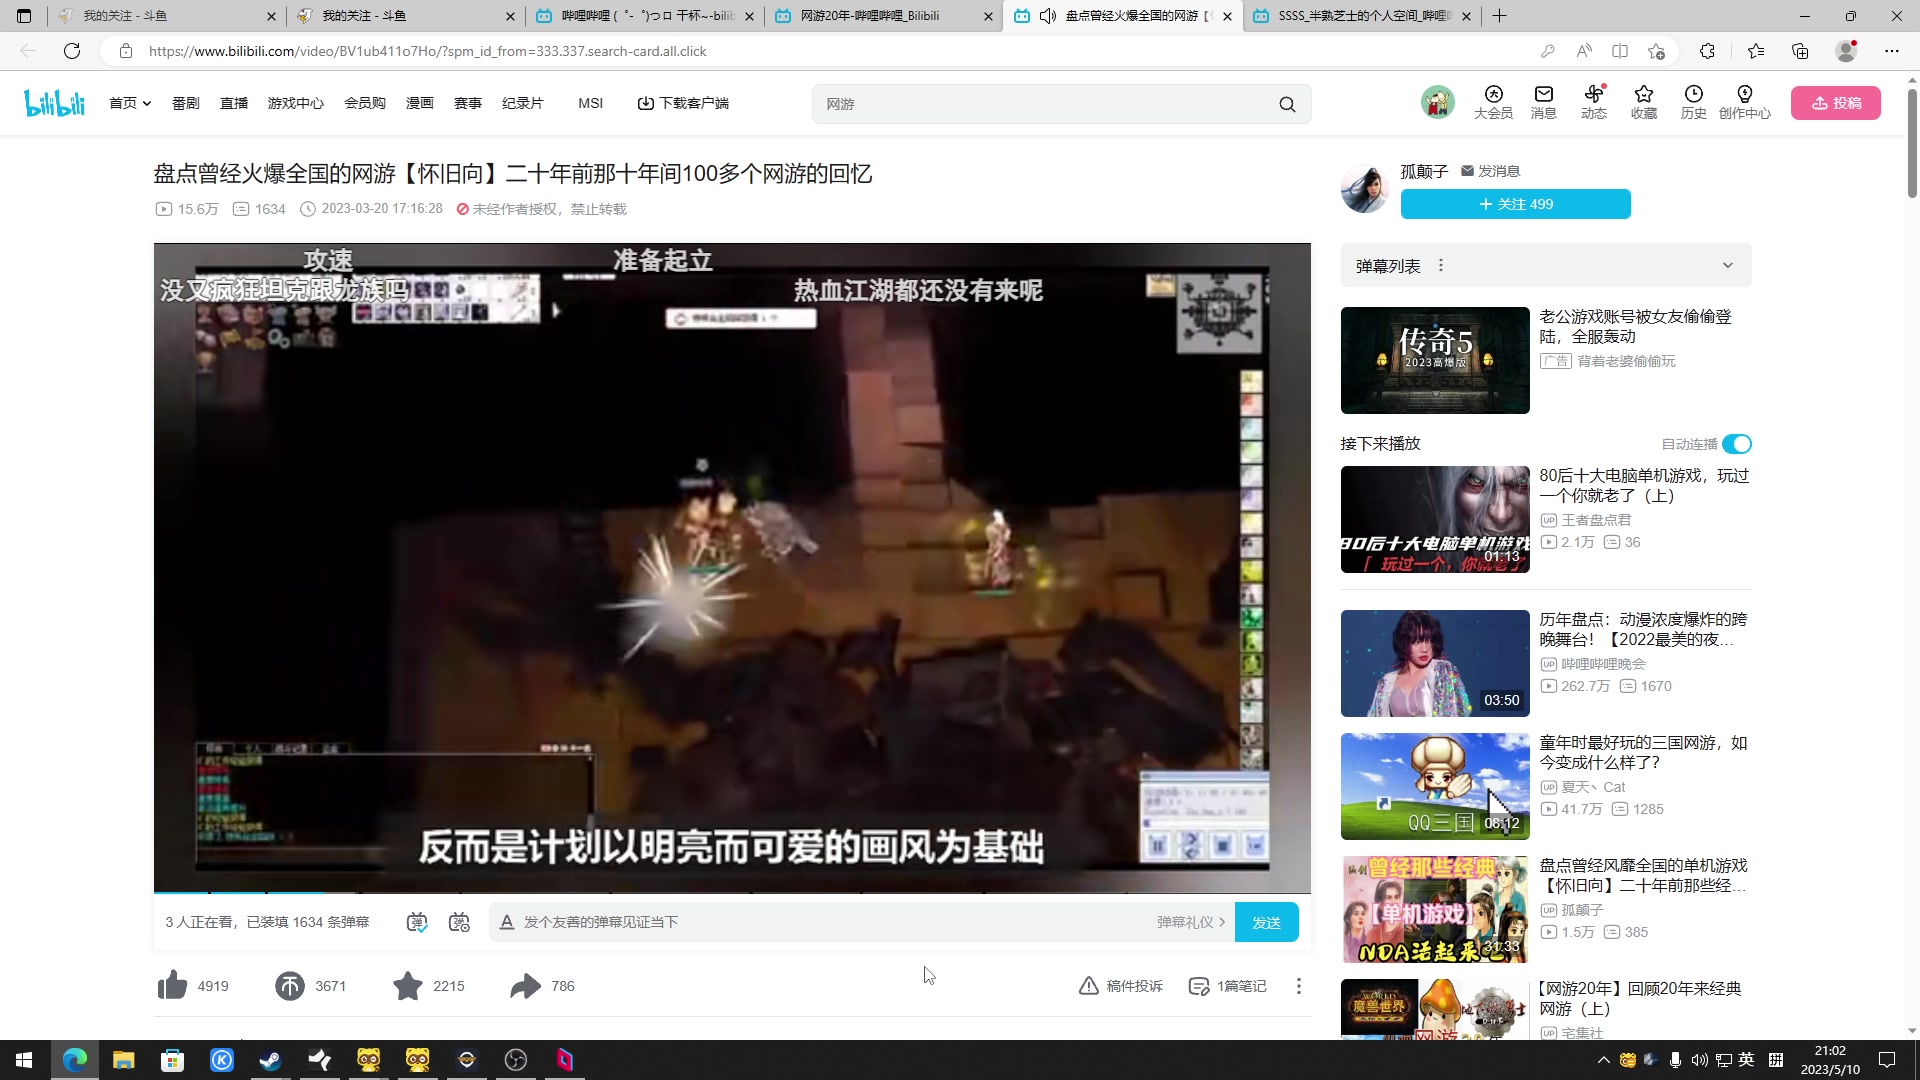This screenshot has width=1920, height=1080.
Task: Open Steam from the taskbar
Action: point(270,1060)
